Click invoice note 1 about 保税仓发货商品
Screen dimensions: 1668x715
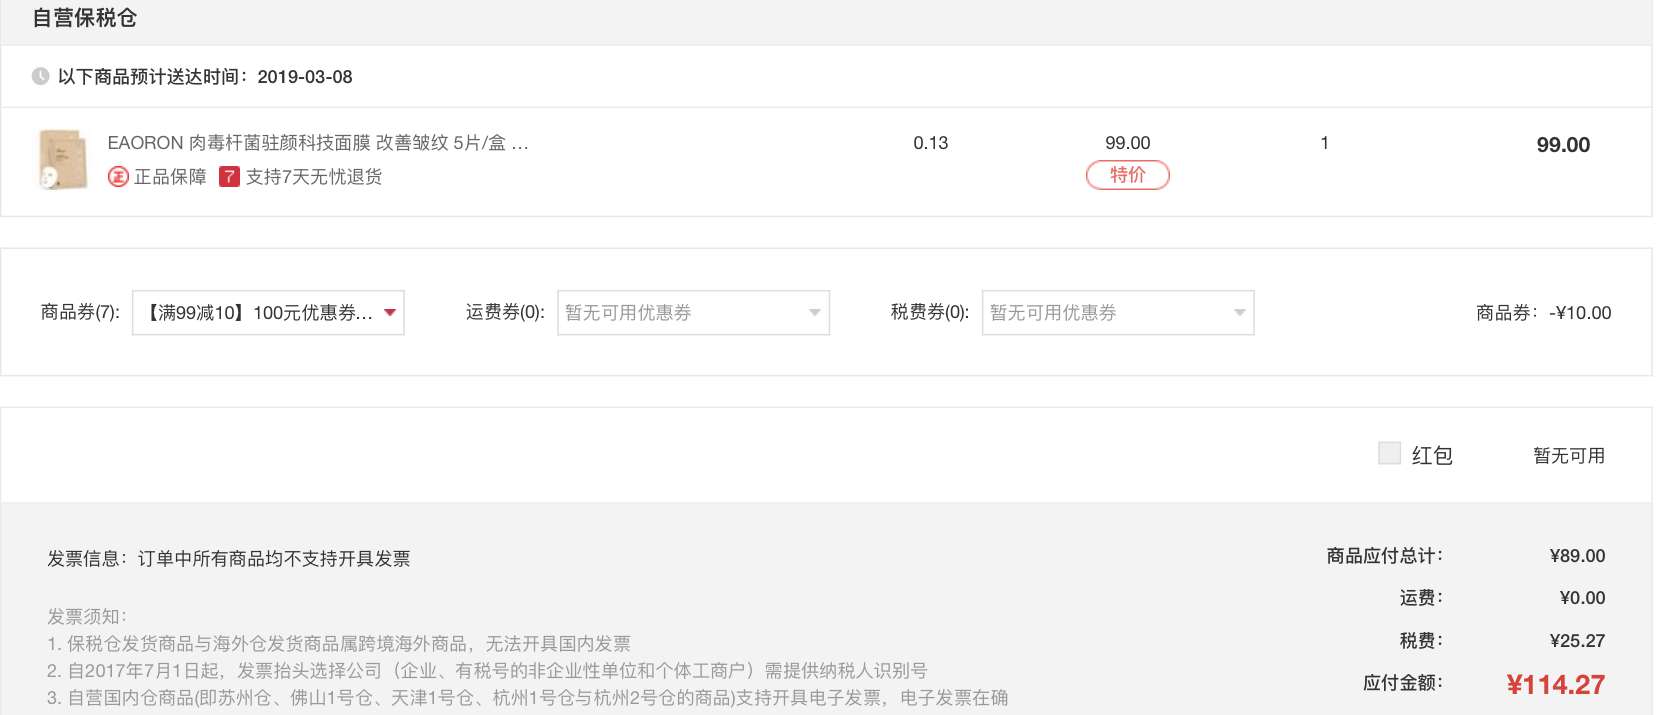339,644
